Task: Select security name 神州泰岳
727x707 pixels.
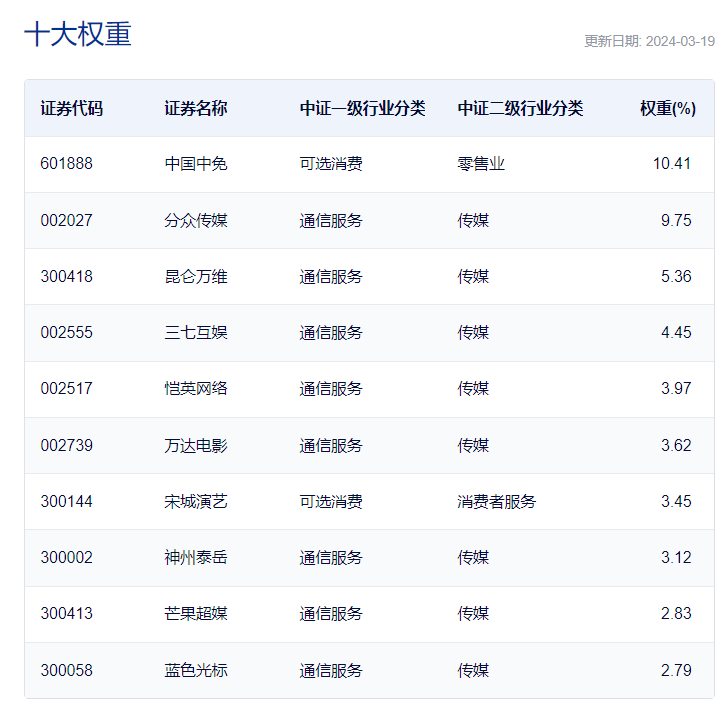Action: tap(196, 558)
